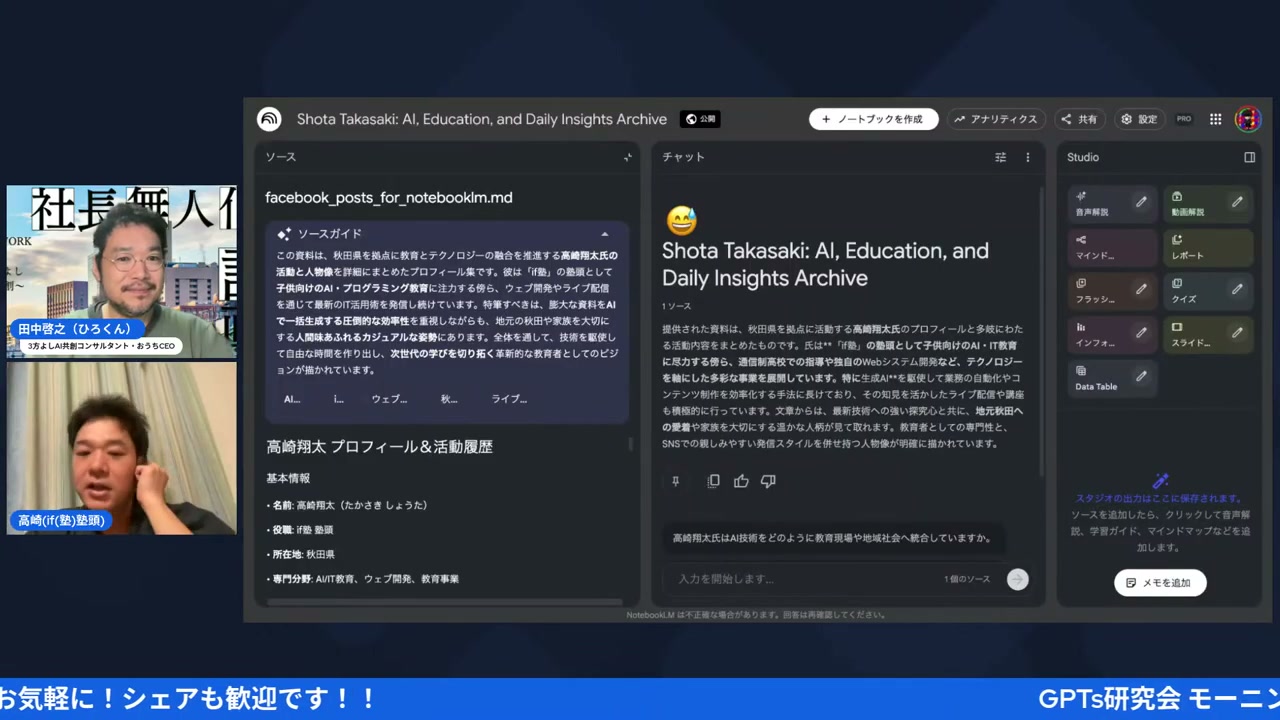Collapse the Studio side panel
The image size is (1280, 720).
[x=1249, y=157]
